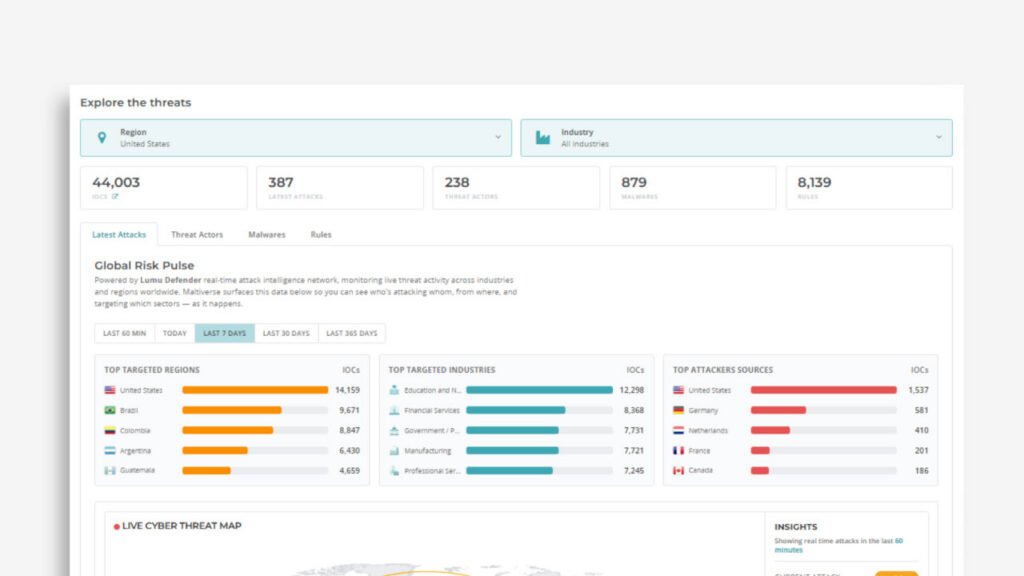The image size is (1024, 576).
Task: Open external link icon beside IOCs
Action: (x=115, y=197)
